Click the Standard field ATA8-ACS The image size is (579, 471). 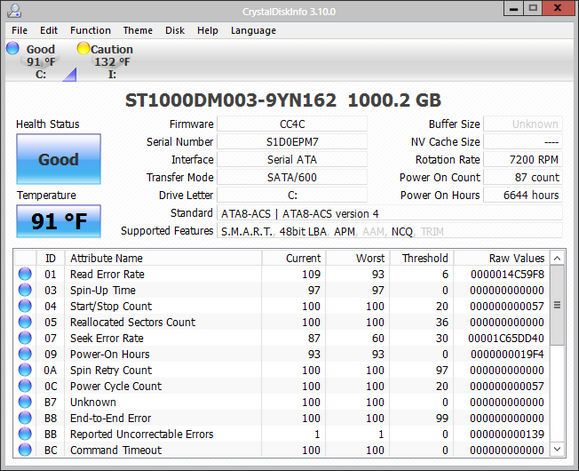pos(390,213)
